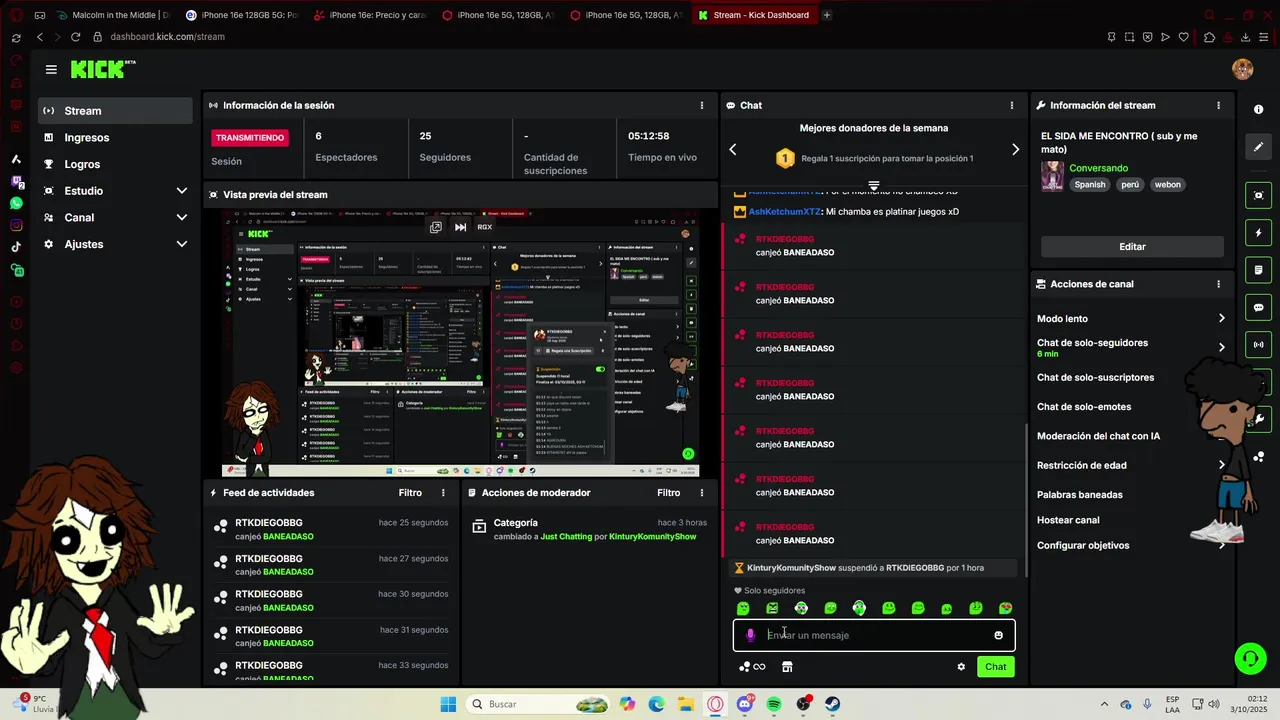Open Hostear canal
This screenshot has width=1280, height=720.
tap(1068, 520)
